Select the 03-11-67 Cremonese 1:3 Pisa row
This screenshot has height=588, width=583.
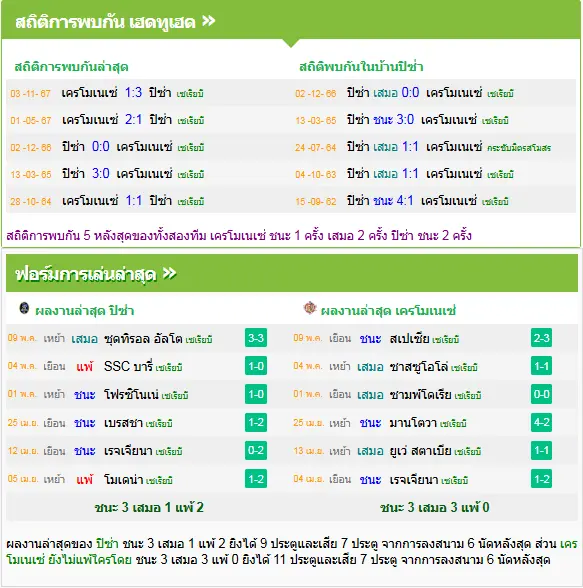(147, 93)
